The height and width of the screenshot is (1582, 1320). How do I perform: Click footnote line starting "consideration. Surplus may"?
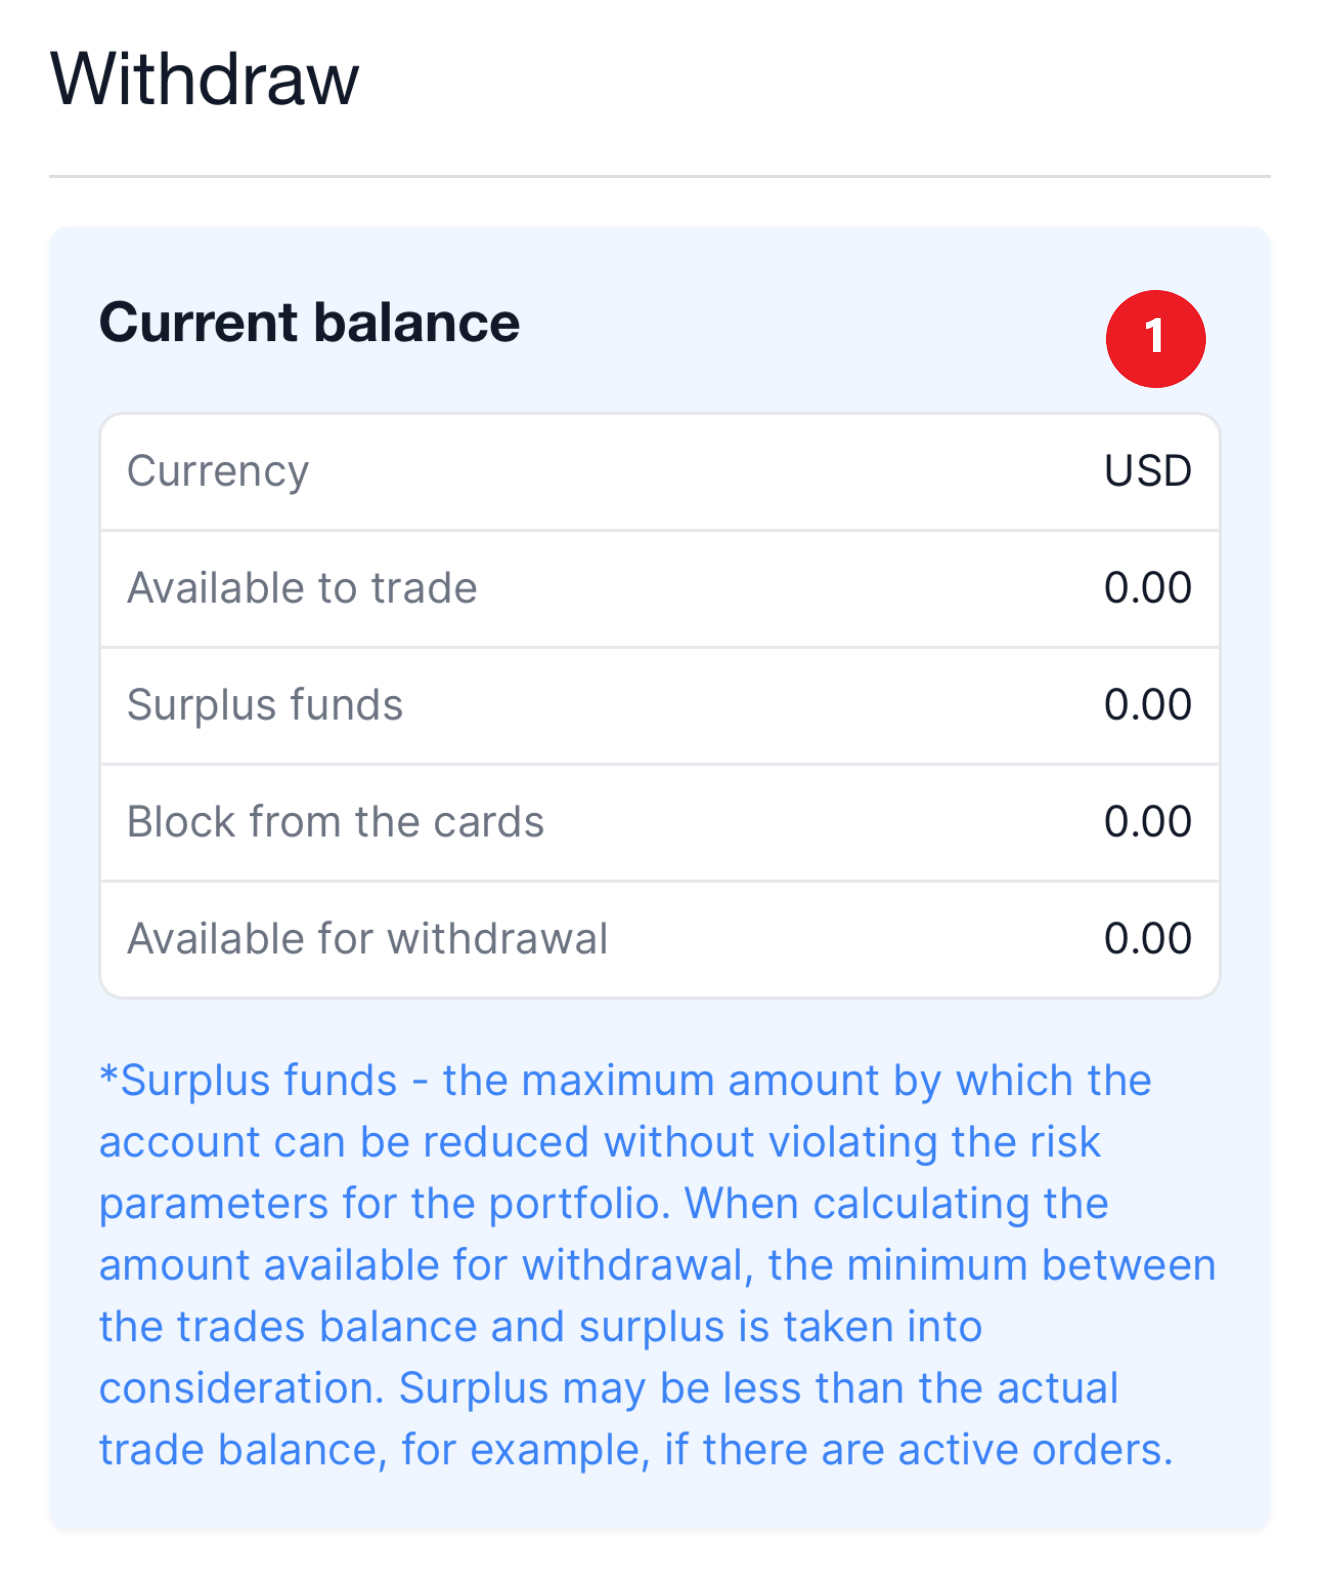[608, 1389]
